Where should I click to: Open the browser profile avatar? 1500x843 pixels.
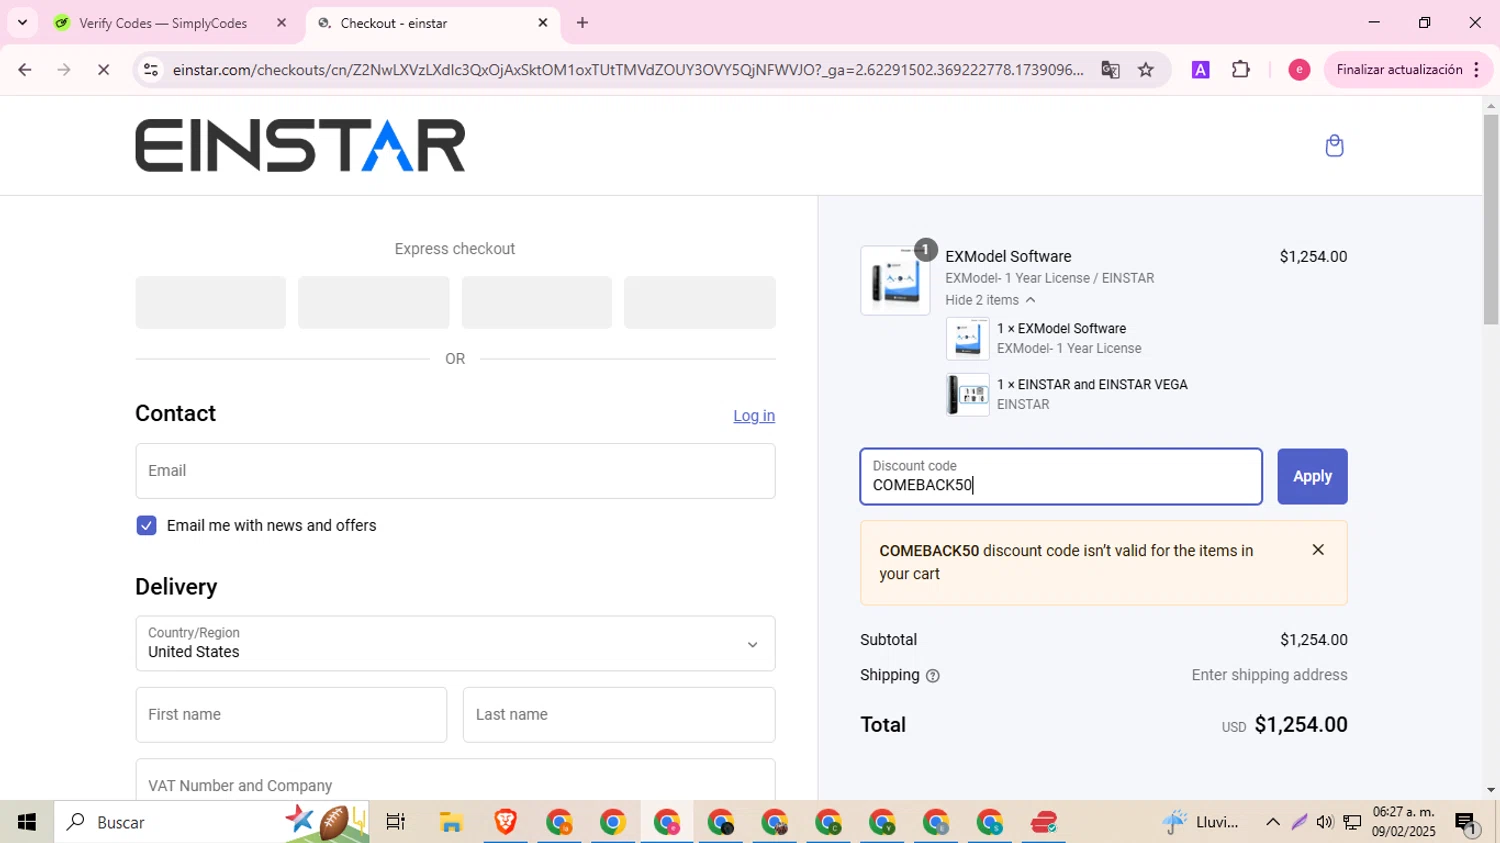(x=1299, y=70)
